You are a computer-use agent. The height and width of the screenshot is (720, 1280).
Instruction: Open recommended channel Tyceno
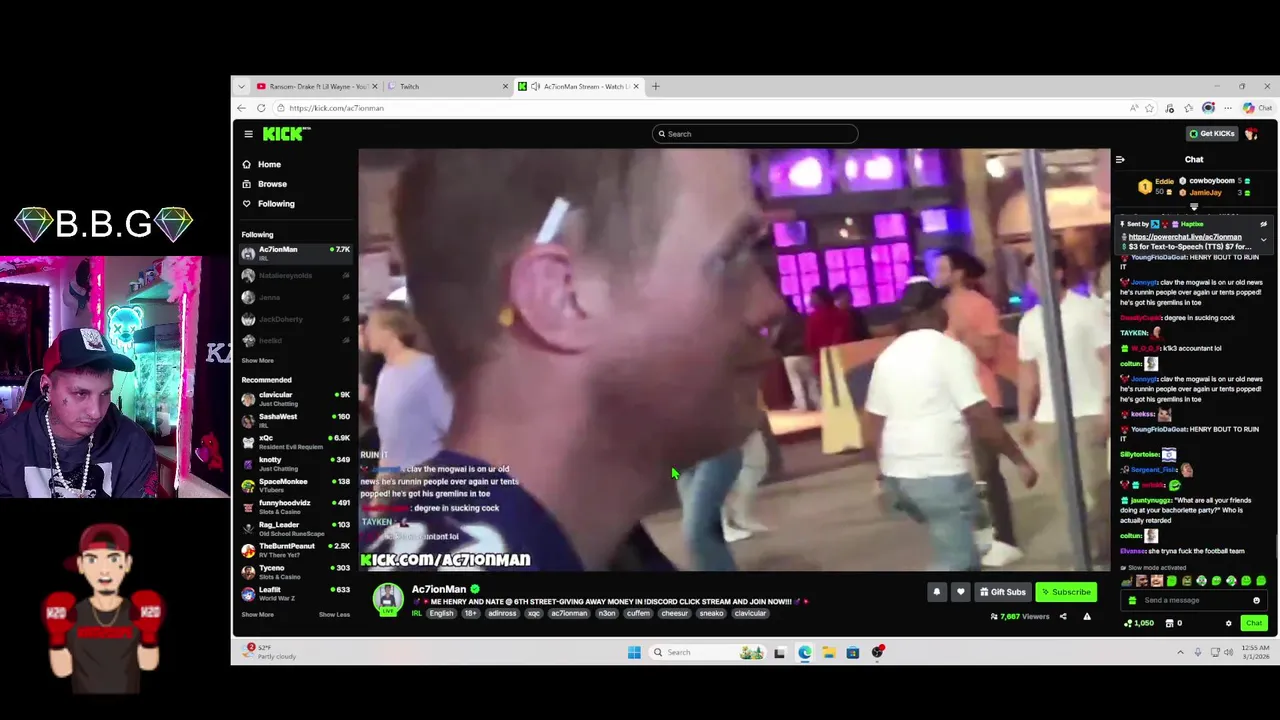coord(296,572)
